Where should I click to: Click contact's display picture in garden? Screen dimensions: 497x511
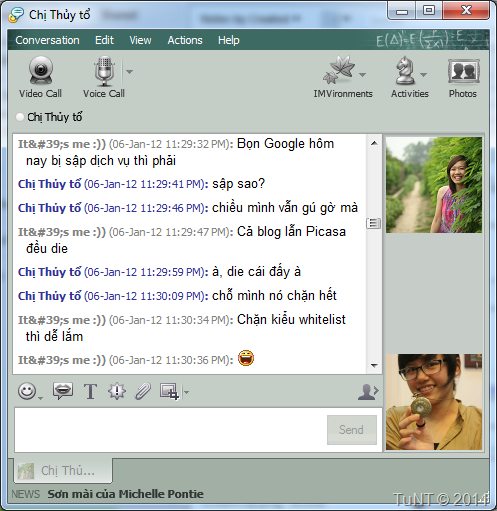[434, 185]
